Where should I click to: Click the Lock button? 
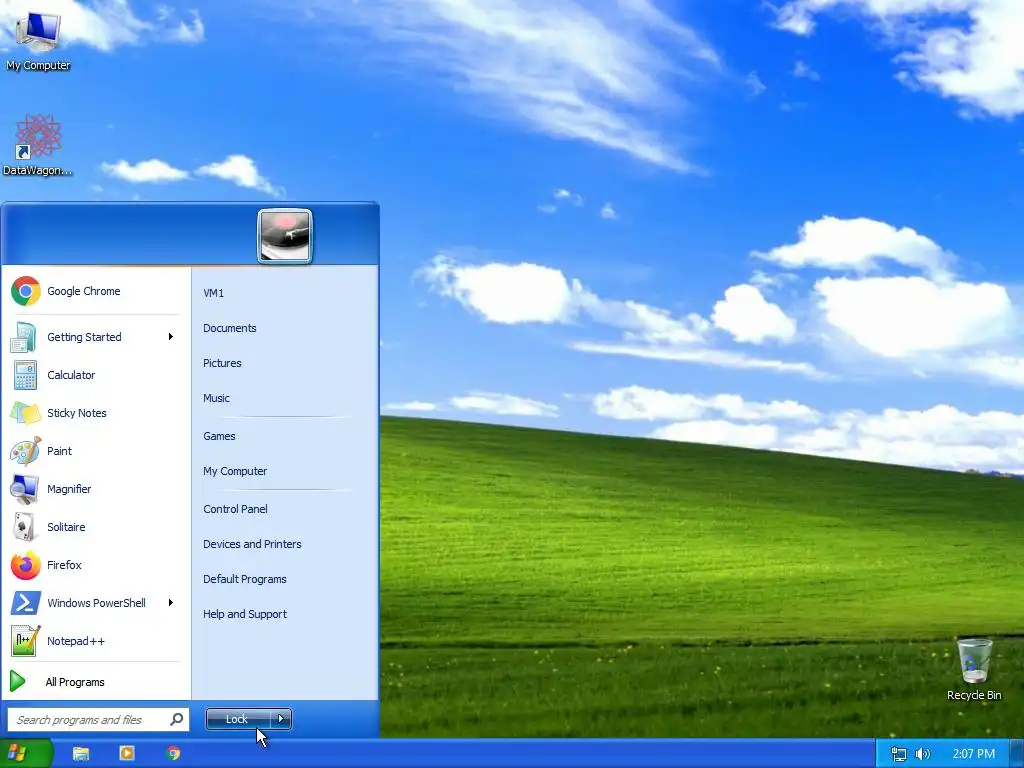click(x=238, y=719)
